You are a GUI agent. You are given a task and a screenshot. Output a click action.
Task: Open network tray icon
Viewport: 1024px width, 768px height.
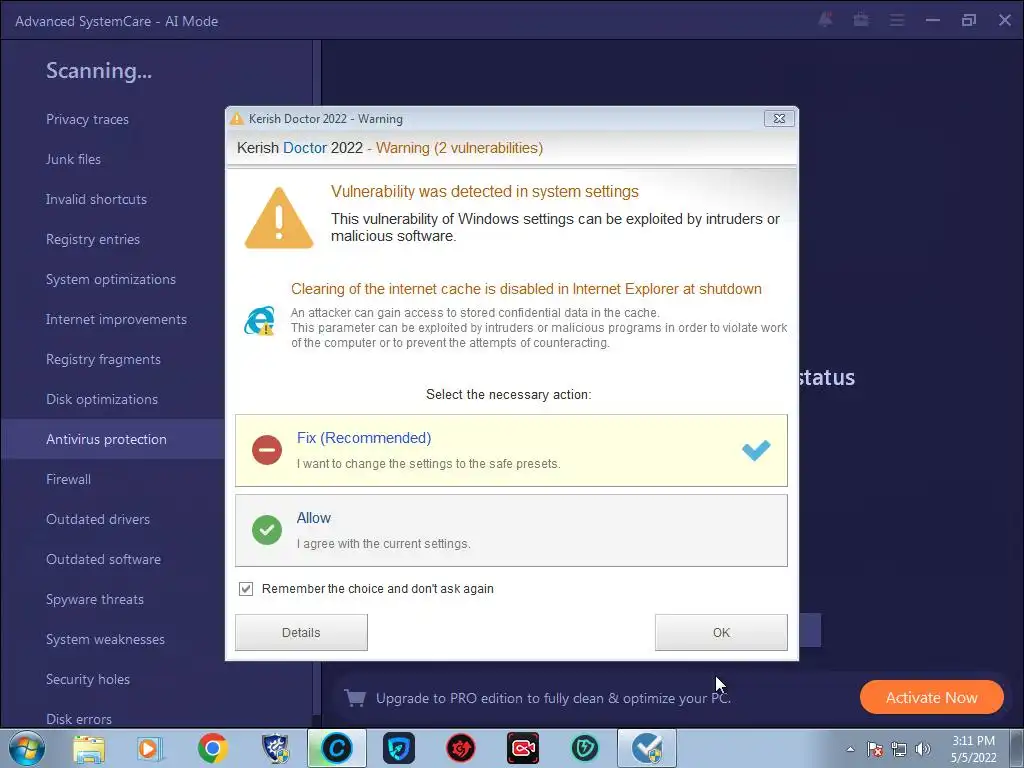[x=899, y=749]
